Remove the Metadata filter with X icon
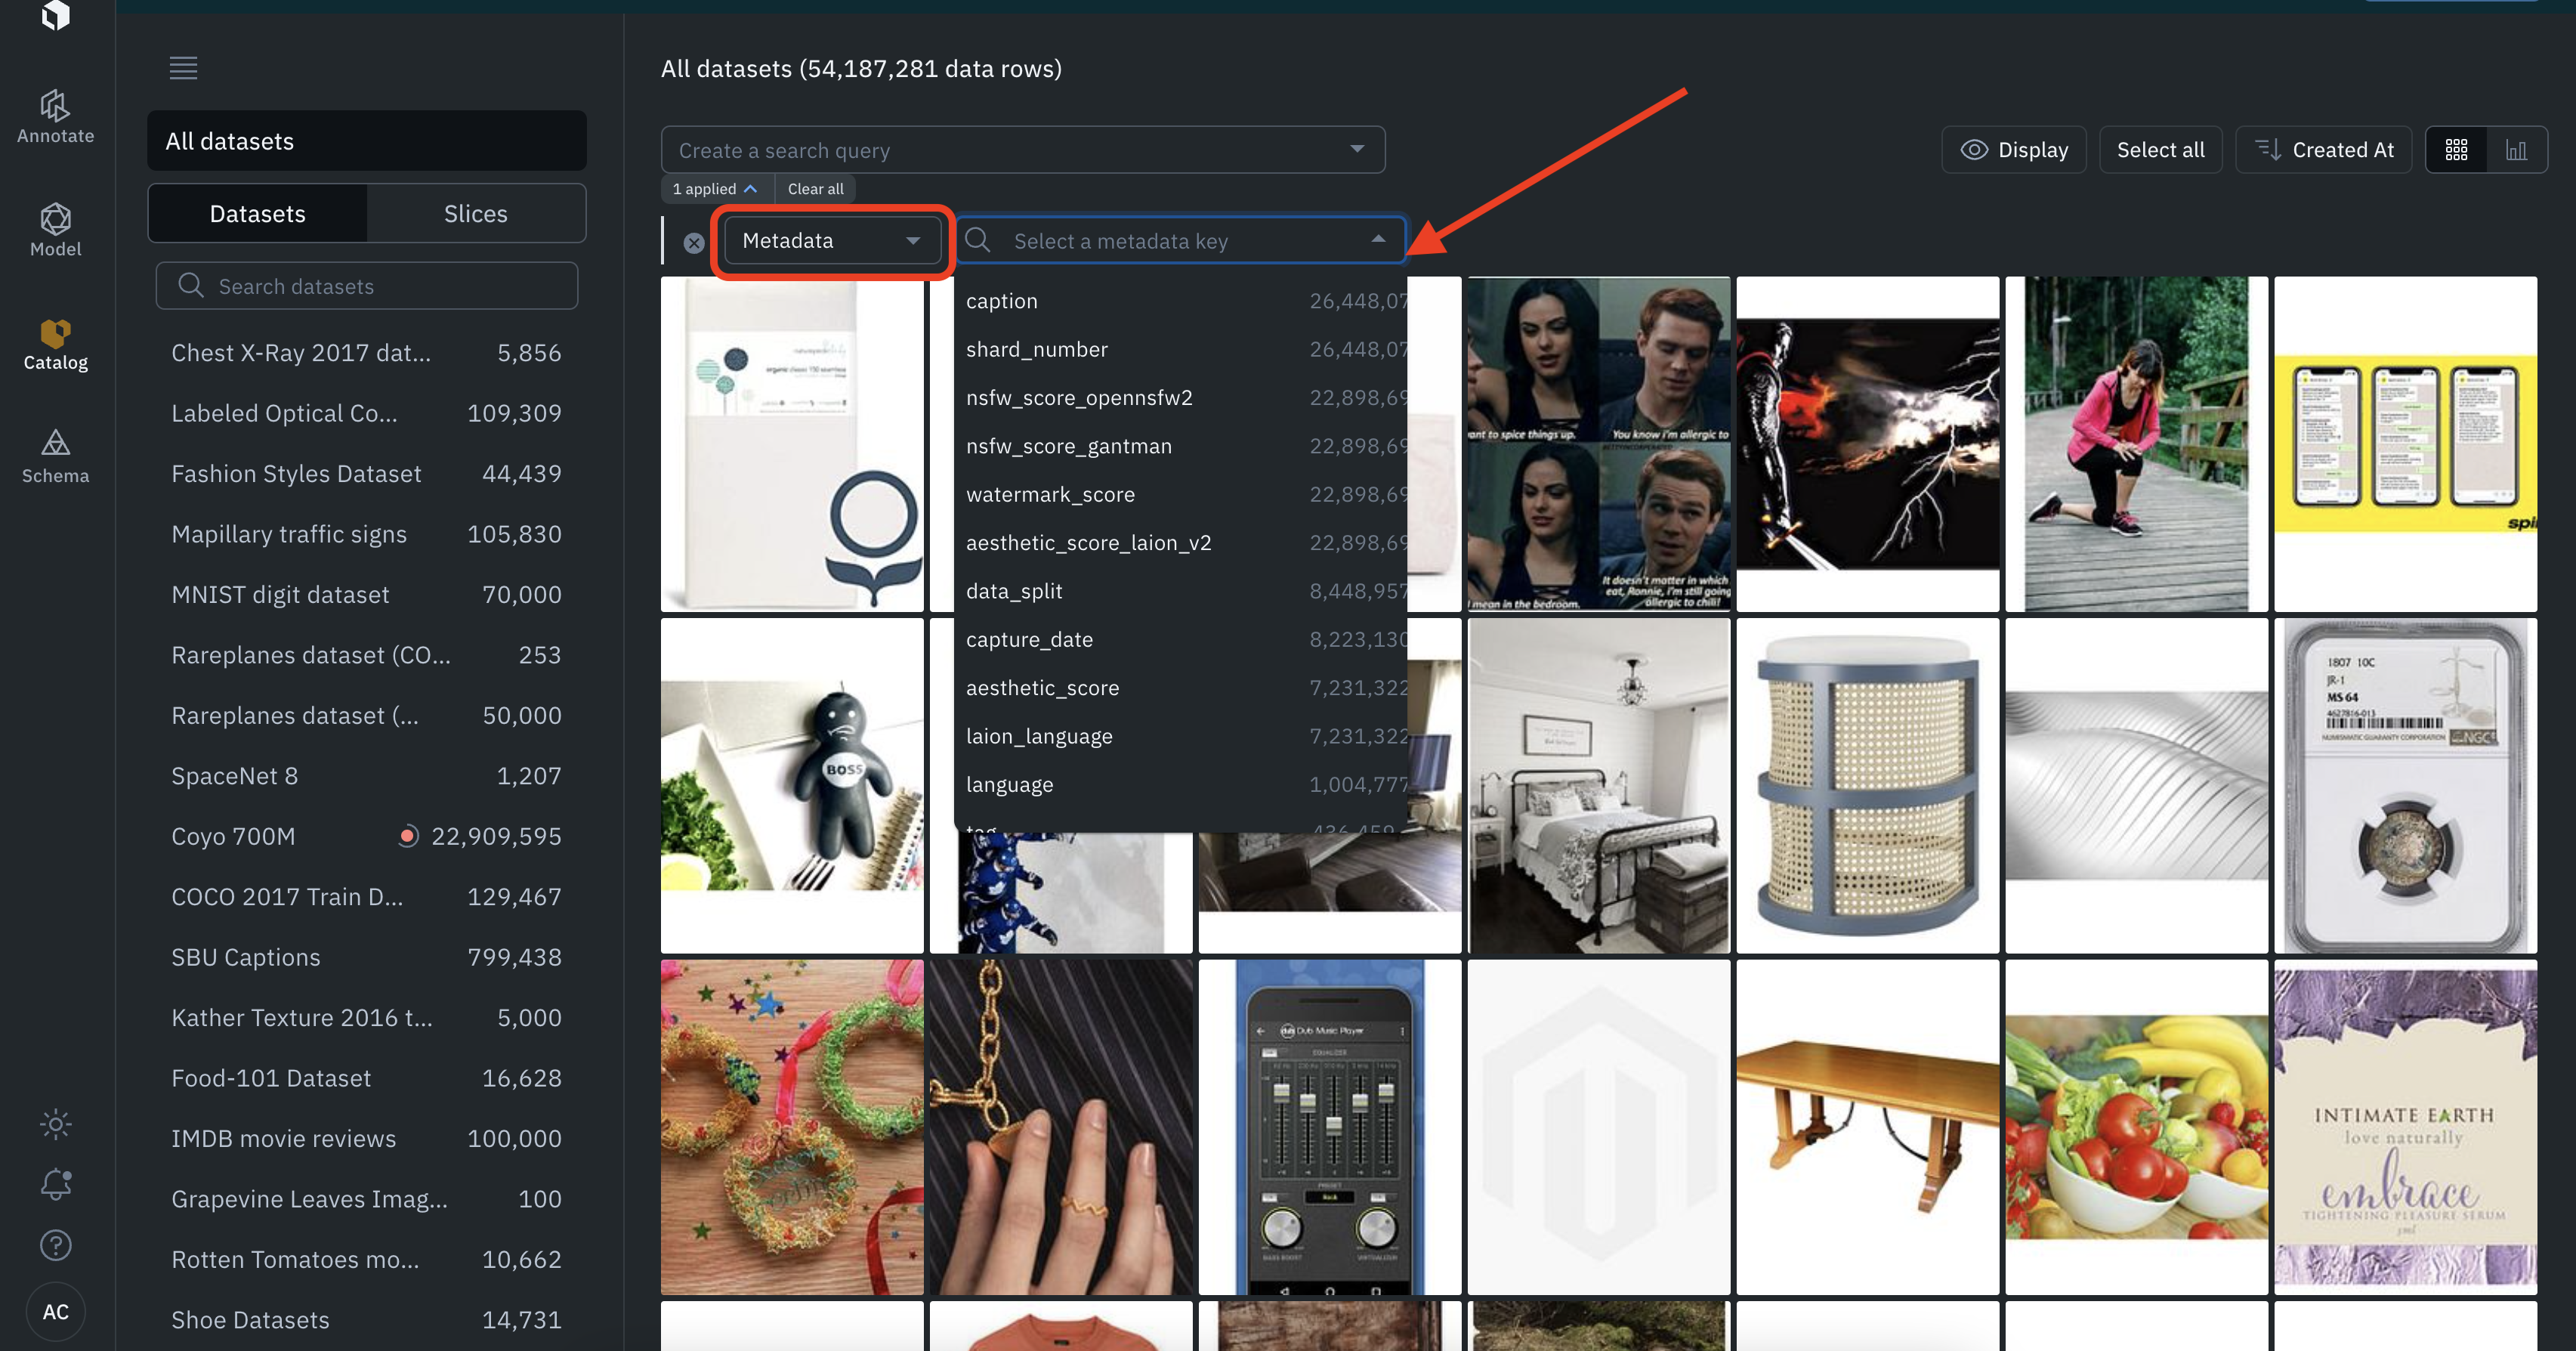This screenshot has width=2576, height=1351. pos(694,242)
